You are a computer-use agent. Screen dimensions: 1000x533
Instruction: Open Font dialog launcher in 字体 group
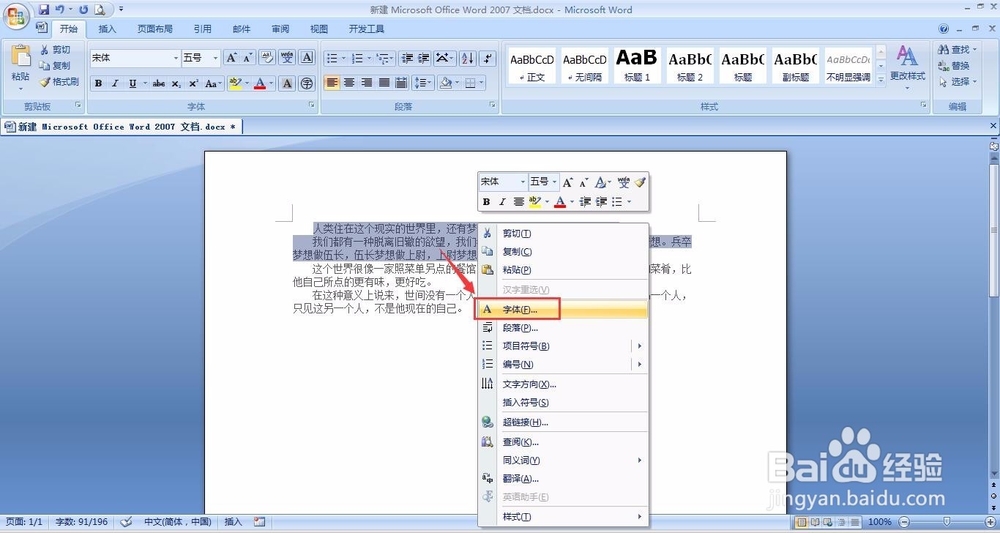coord(312,105)
